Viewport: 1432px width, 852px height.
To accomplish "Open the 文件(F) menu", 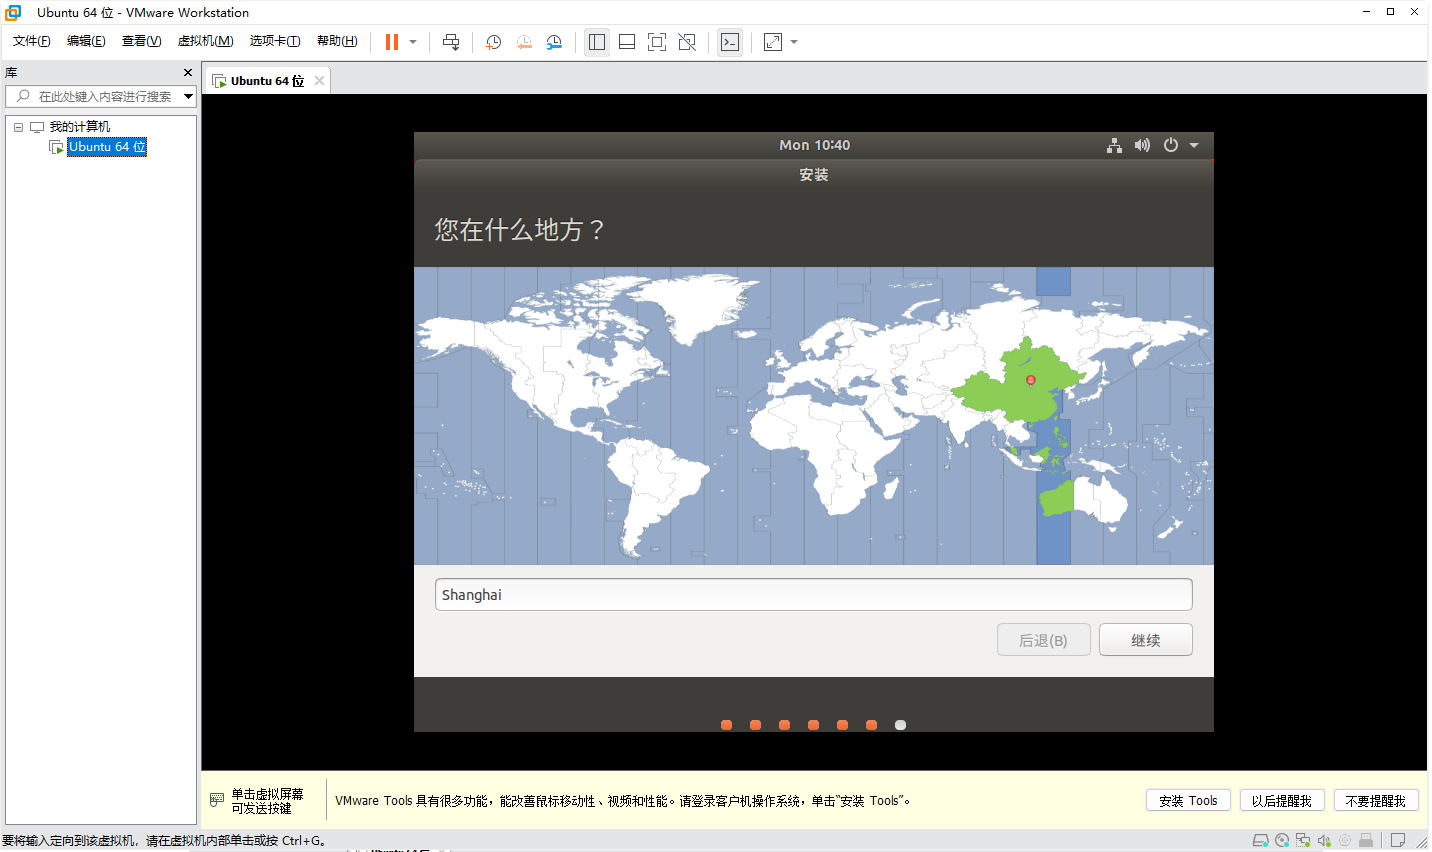I will (x=31, y=41).
